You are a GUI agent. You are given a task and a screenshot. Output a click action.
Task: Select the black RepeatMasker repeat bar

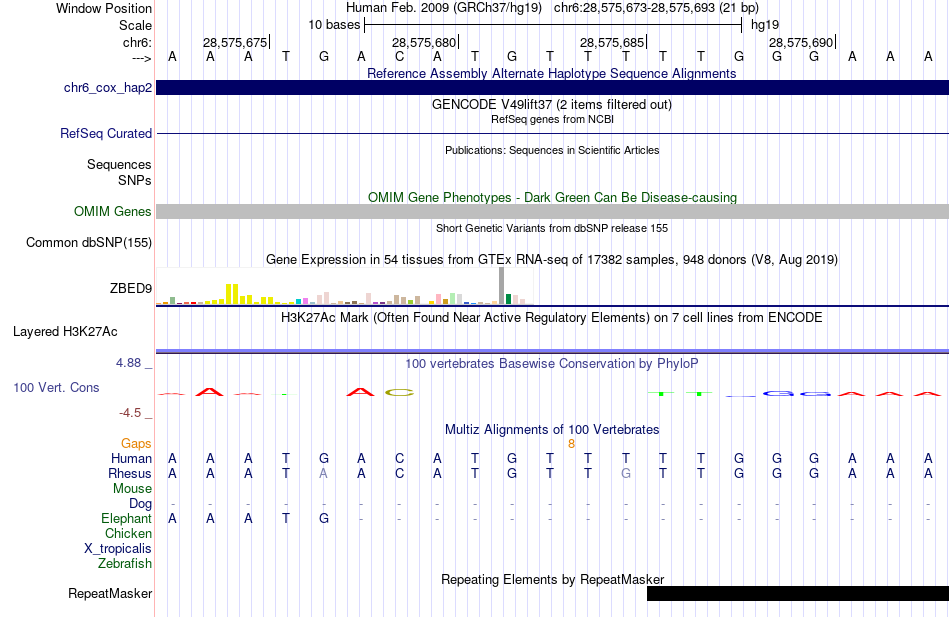tap(798, 593)
